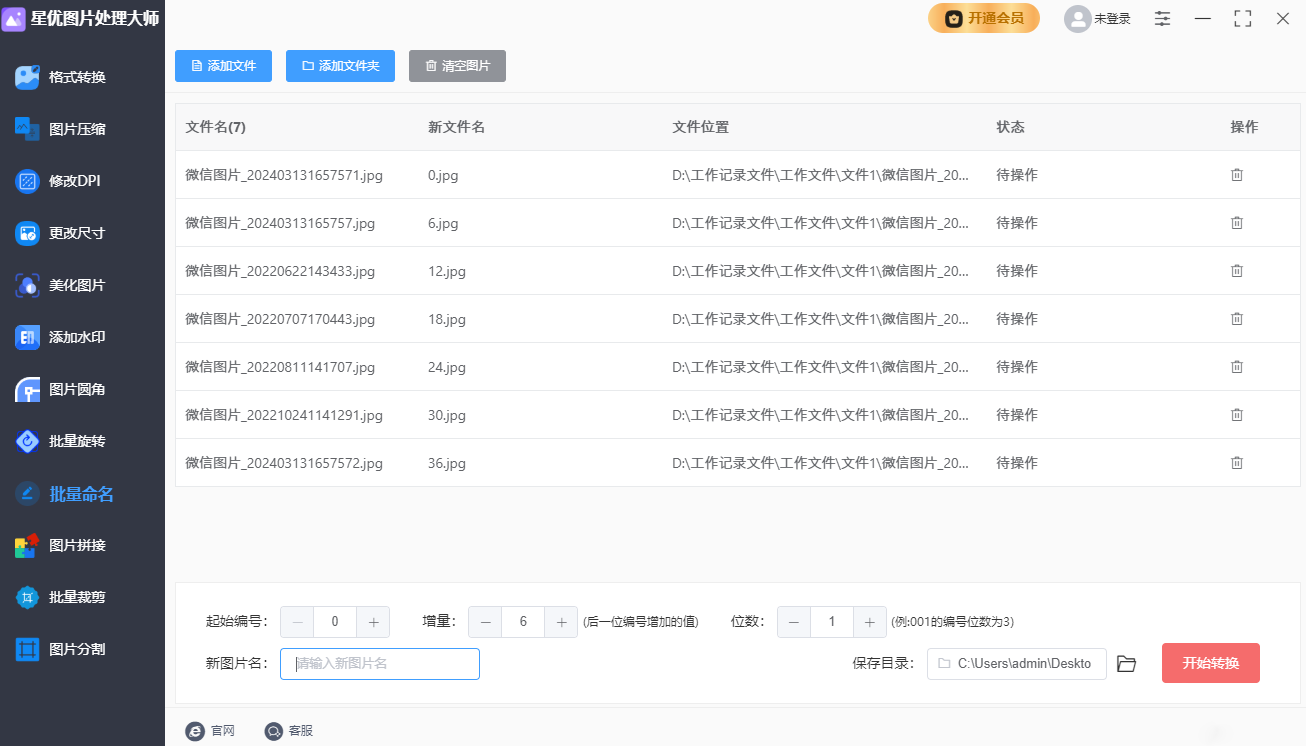Delete the row for 18.jpg
The height and width of the screenshot is (746, 1306).
[1237, 319]
